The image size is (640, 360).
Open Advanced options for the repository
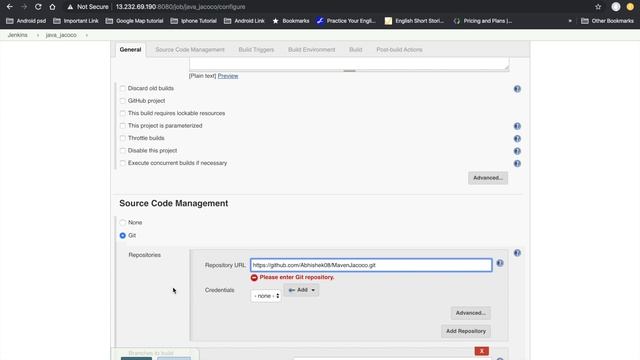pyautogui.click(x=471, y=313)
